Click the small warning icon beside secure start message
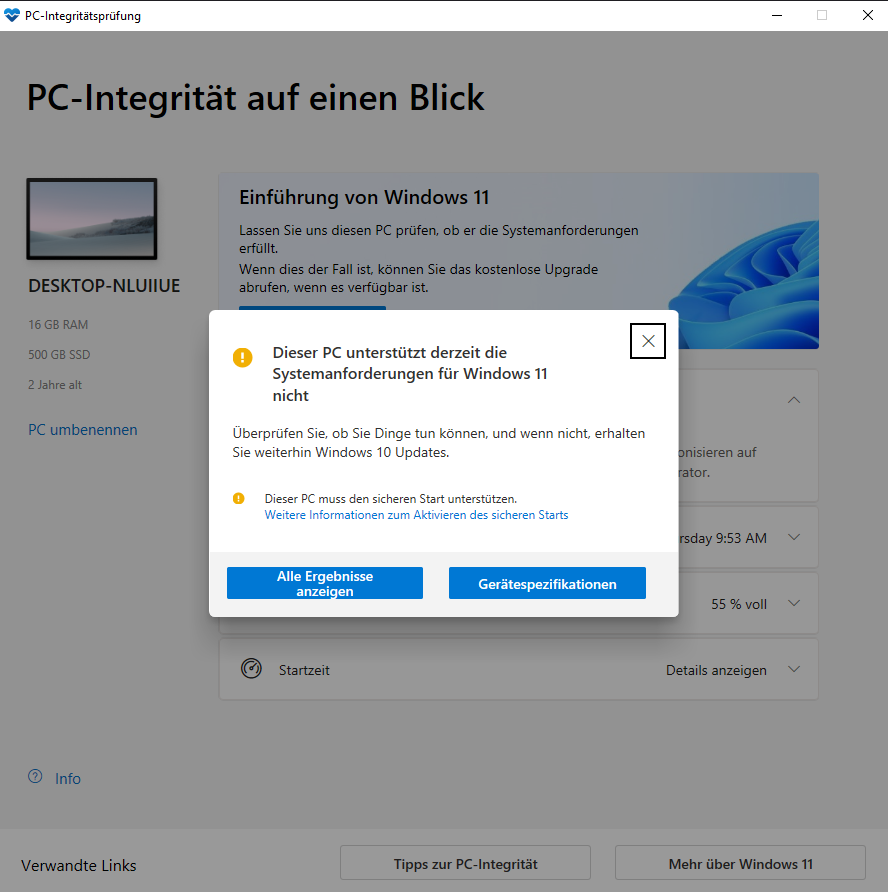Viewport: 888px width, 892px height. click(x=238, y=498)
